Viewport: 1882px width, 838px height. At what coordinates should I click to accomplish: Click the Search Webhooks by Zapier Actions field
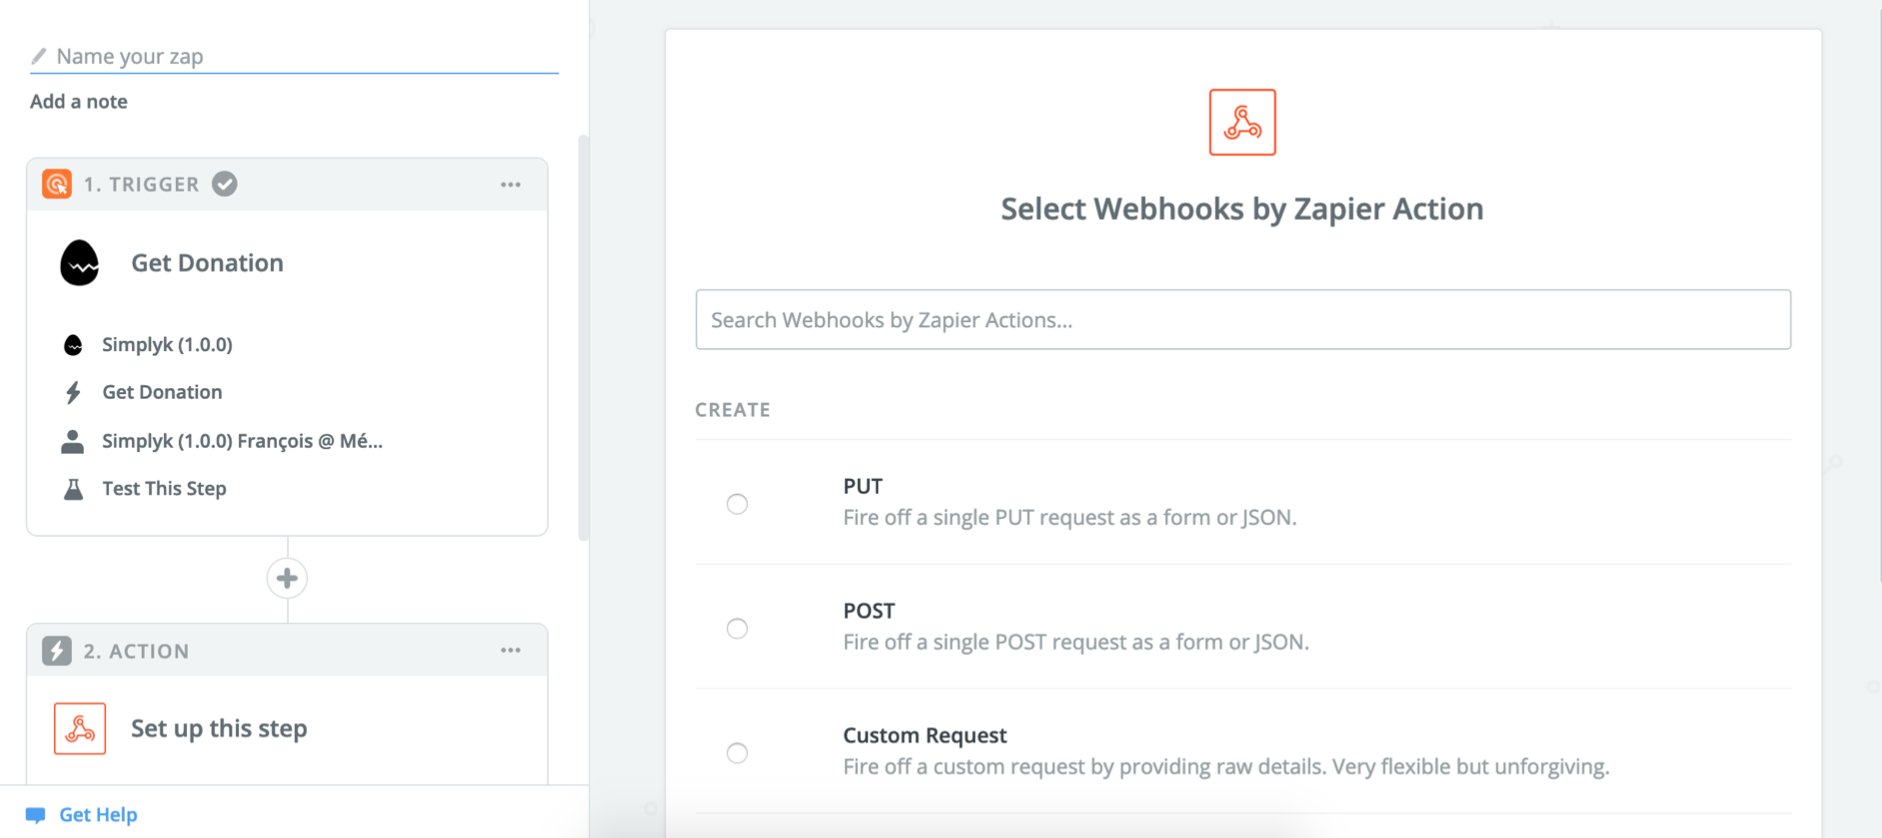pos(1243,320)
